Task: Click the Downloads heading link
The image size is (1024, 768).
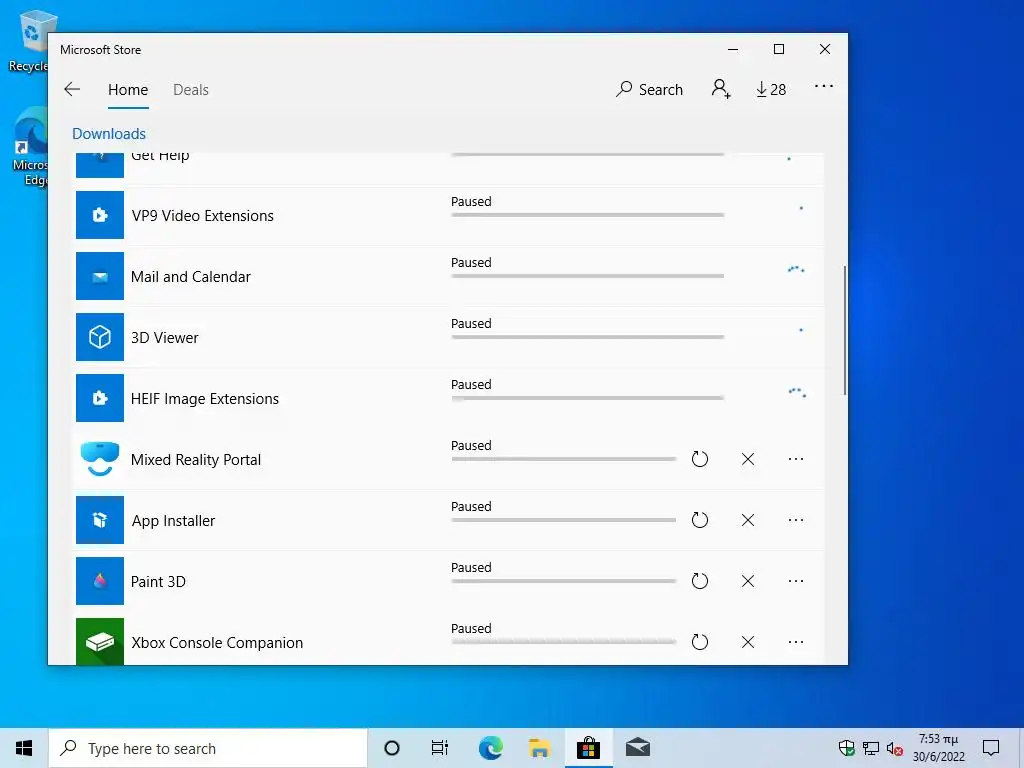Action: [x=109, y=133]
